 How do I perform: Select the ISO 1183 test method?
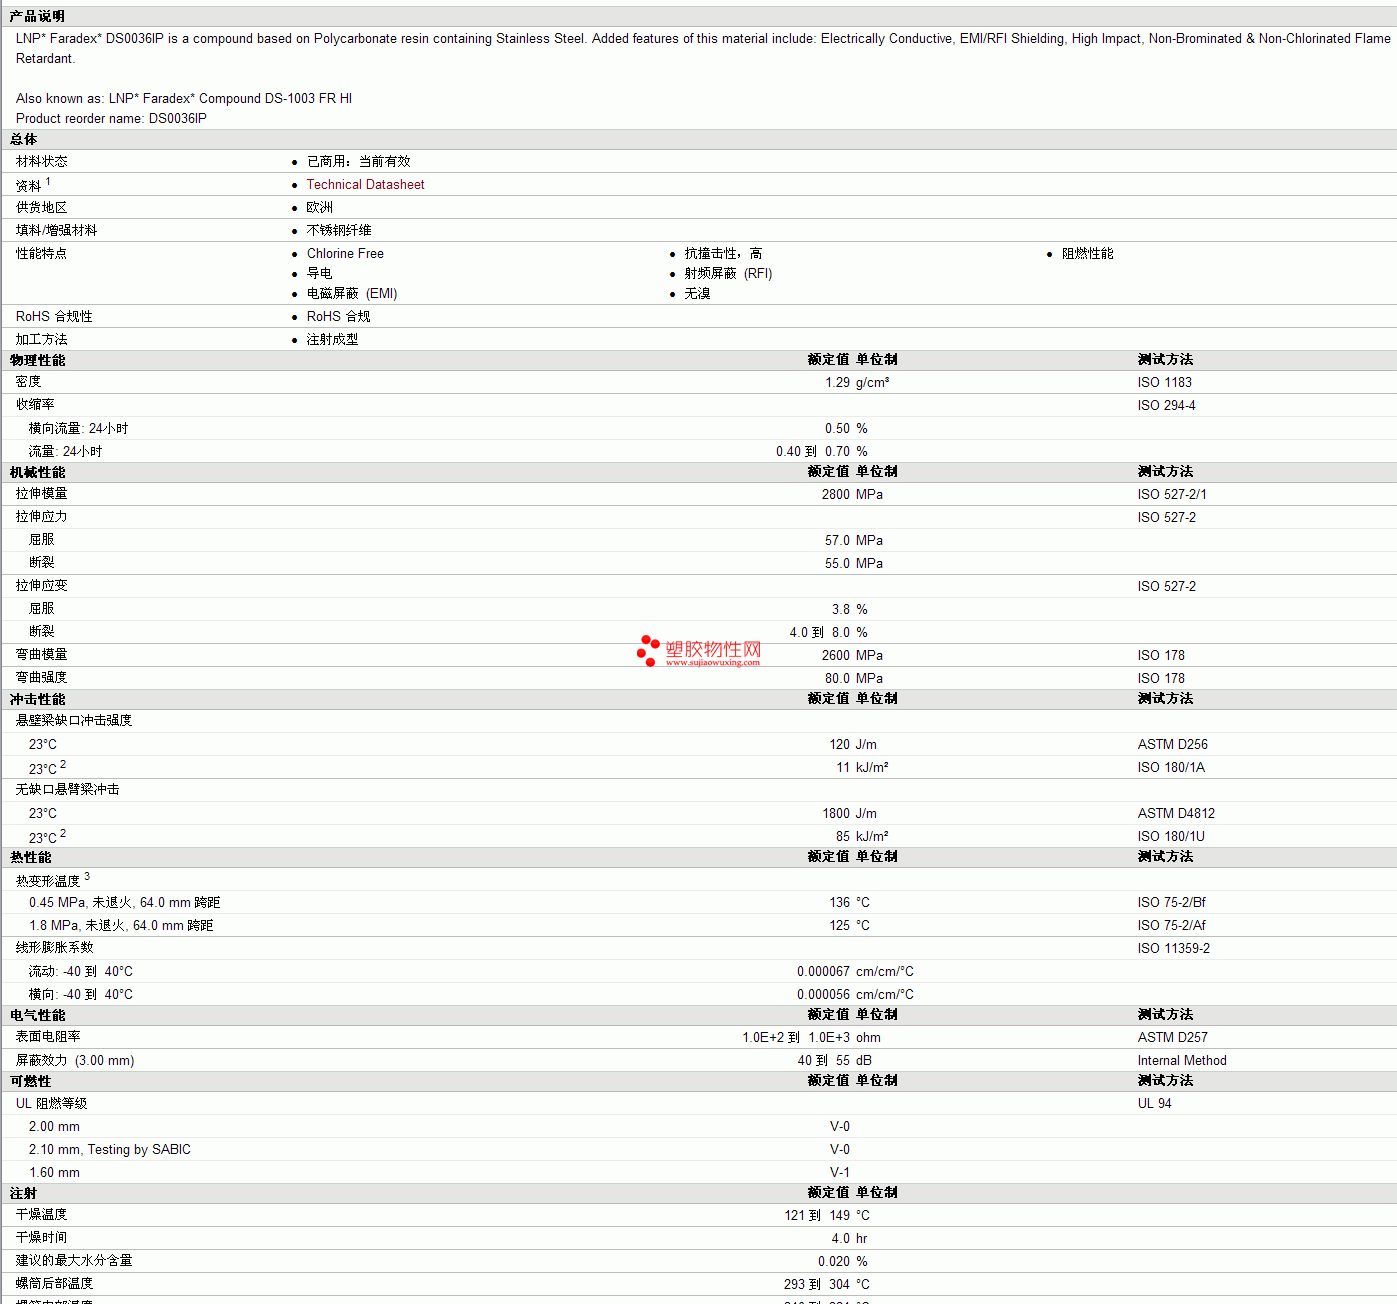point(1165,383)
